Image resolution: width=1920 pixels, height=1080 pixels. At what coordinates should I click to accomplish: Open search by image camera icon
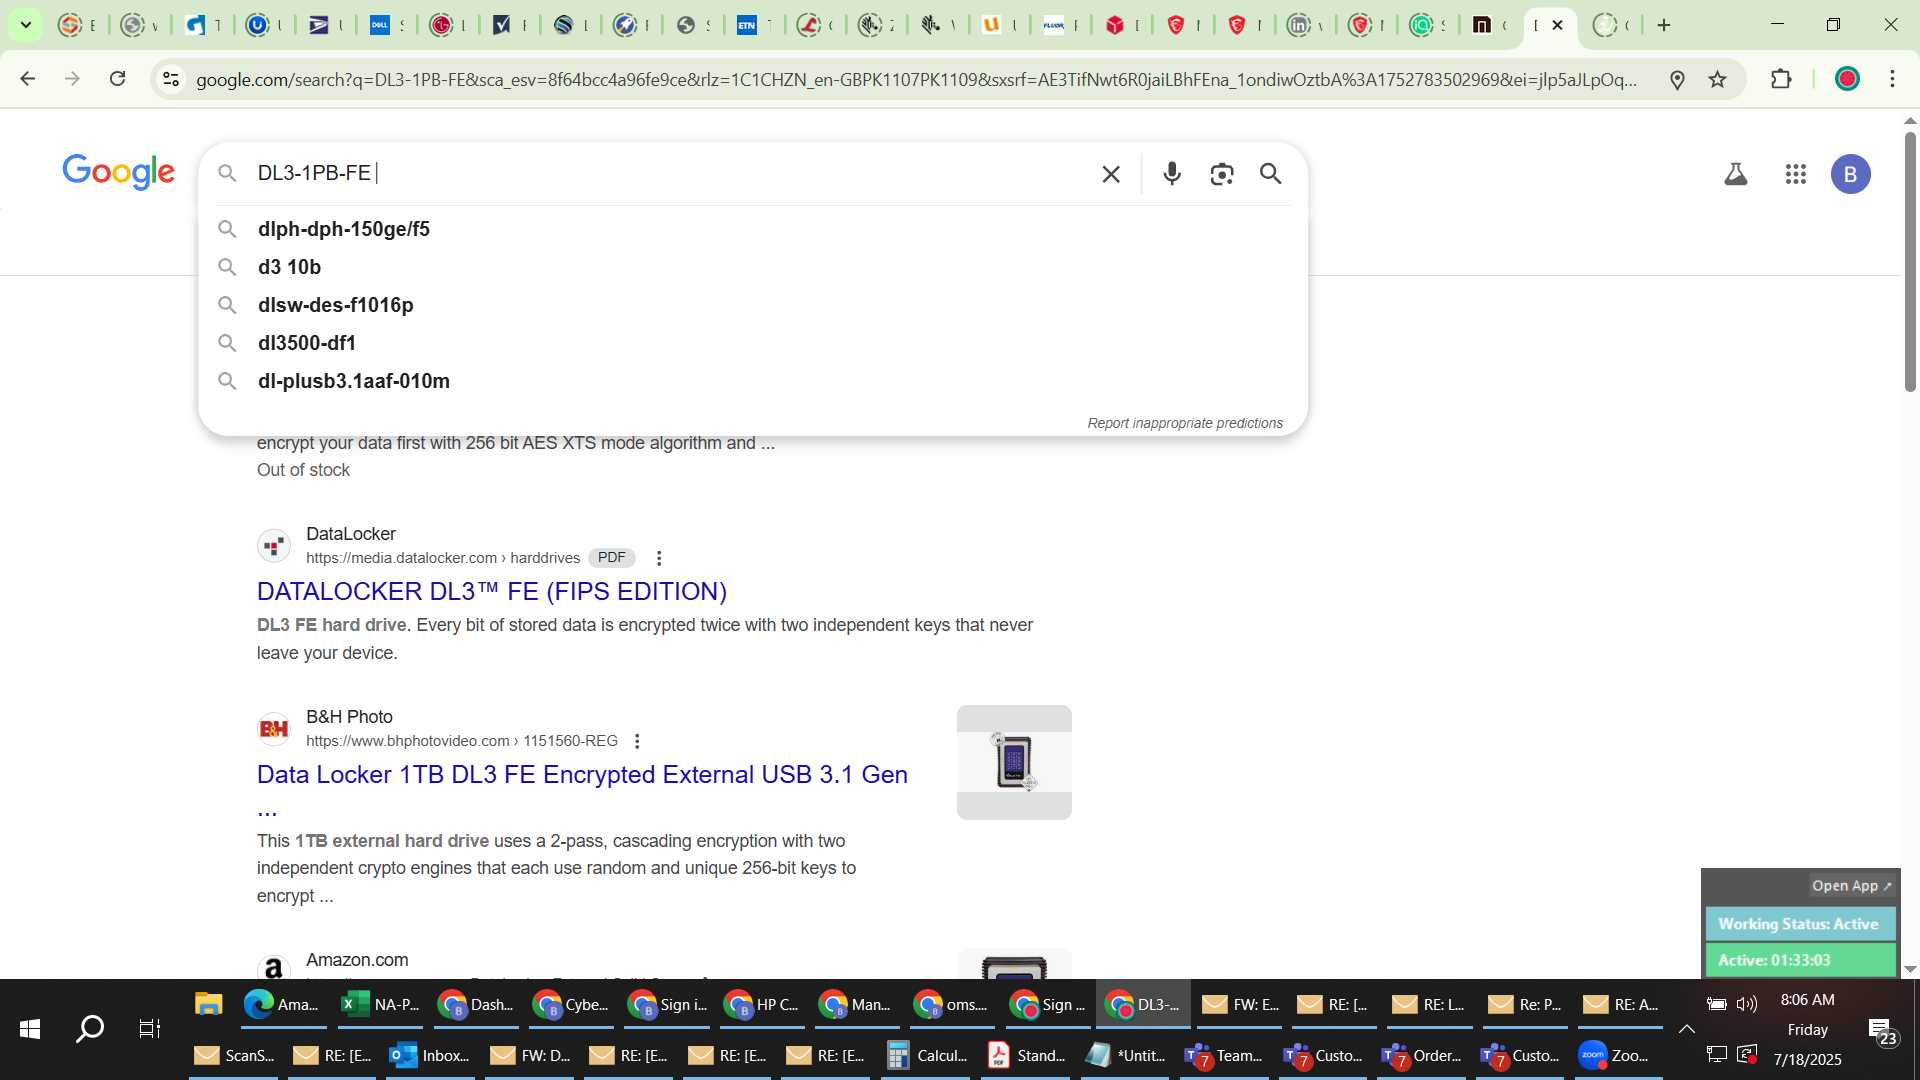point(1221,174)
